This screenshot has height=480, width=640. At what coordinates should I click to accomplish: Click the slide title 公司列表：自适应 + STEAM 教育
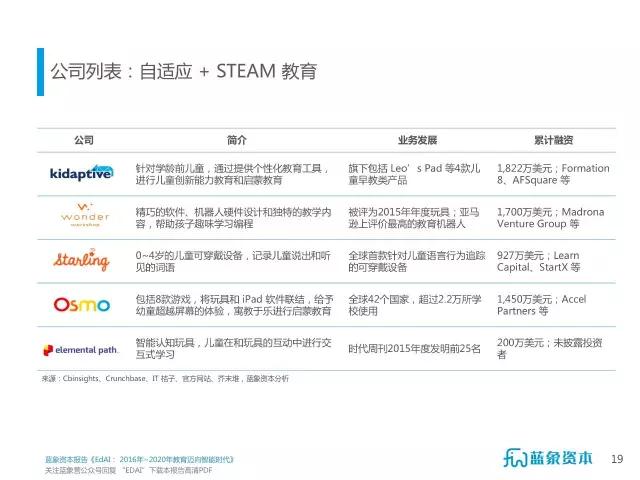coord(184,71)
